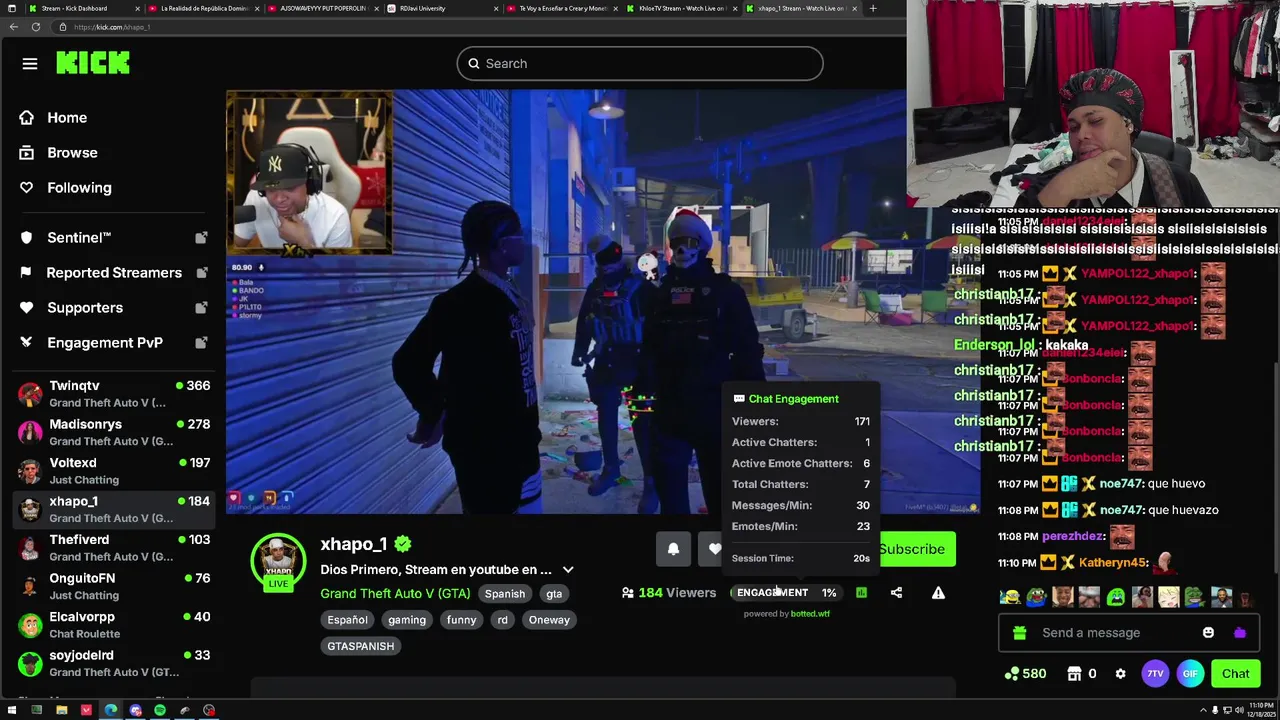The height and width of the screenshot is (720, 1280).
Task: Reload the page in browser toolbar
Action: tap(35, 27)
